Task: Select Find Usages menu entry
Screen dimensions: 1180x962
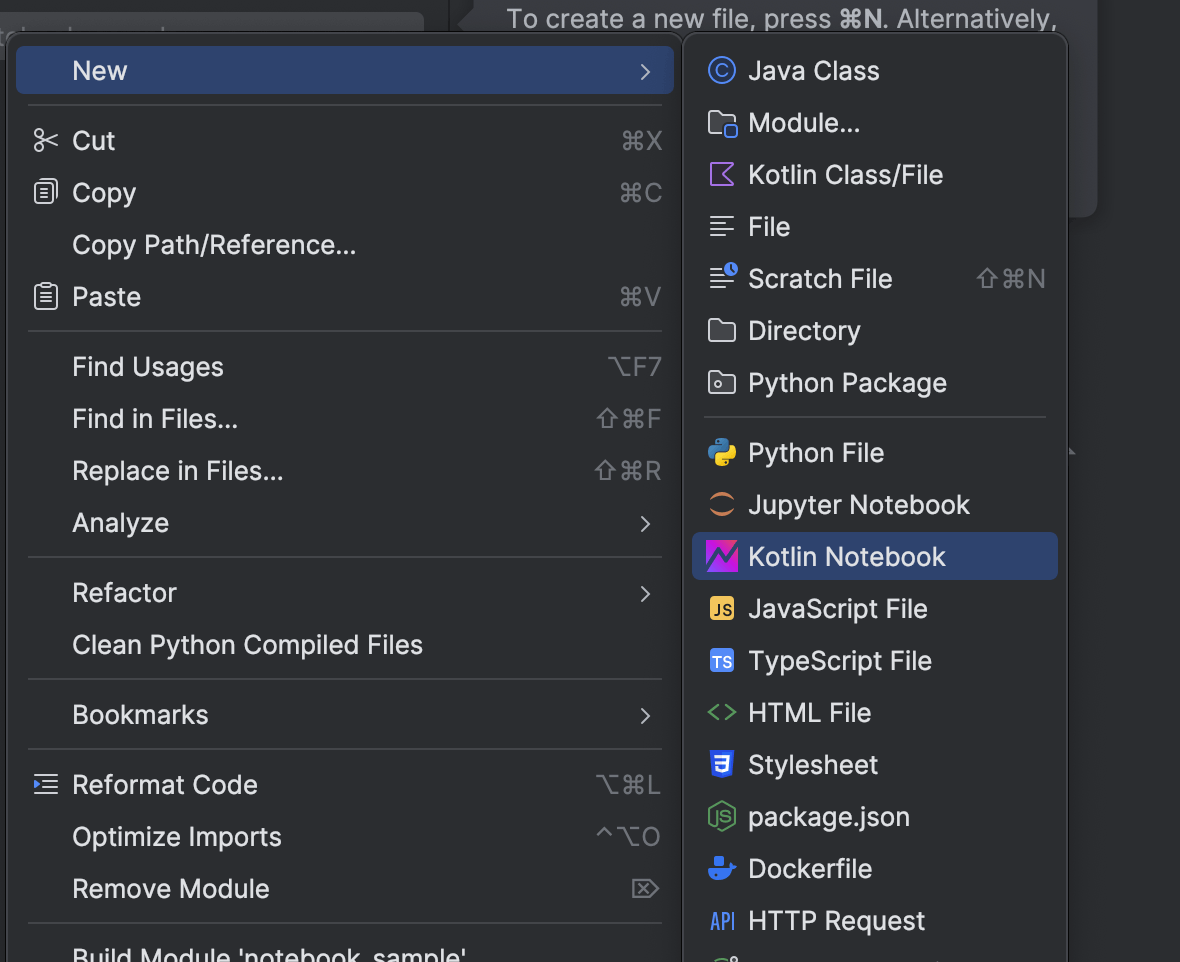Action: [x=345, y=367]
